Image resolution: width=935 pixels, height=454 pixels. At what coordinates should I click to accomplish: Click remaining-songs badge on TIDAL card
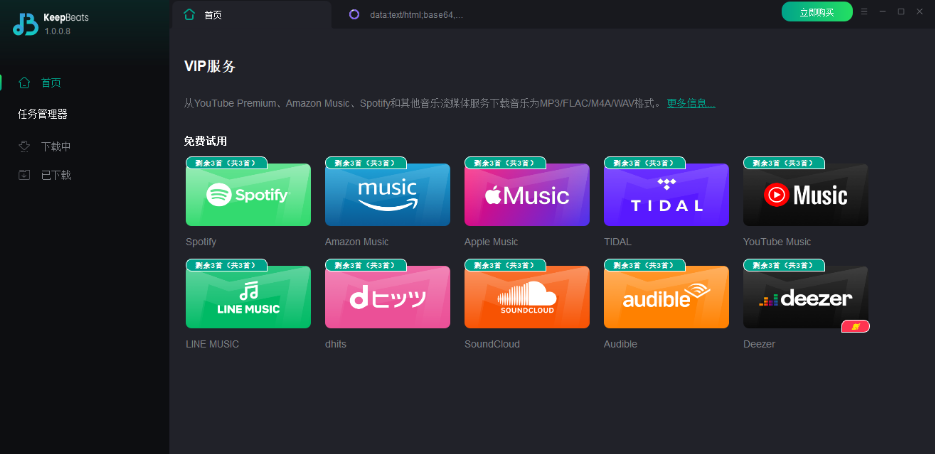[x=645, y=162]
